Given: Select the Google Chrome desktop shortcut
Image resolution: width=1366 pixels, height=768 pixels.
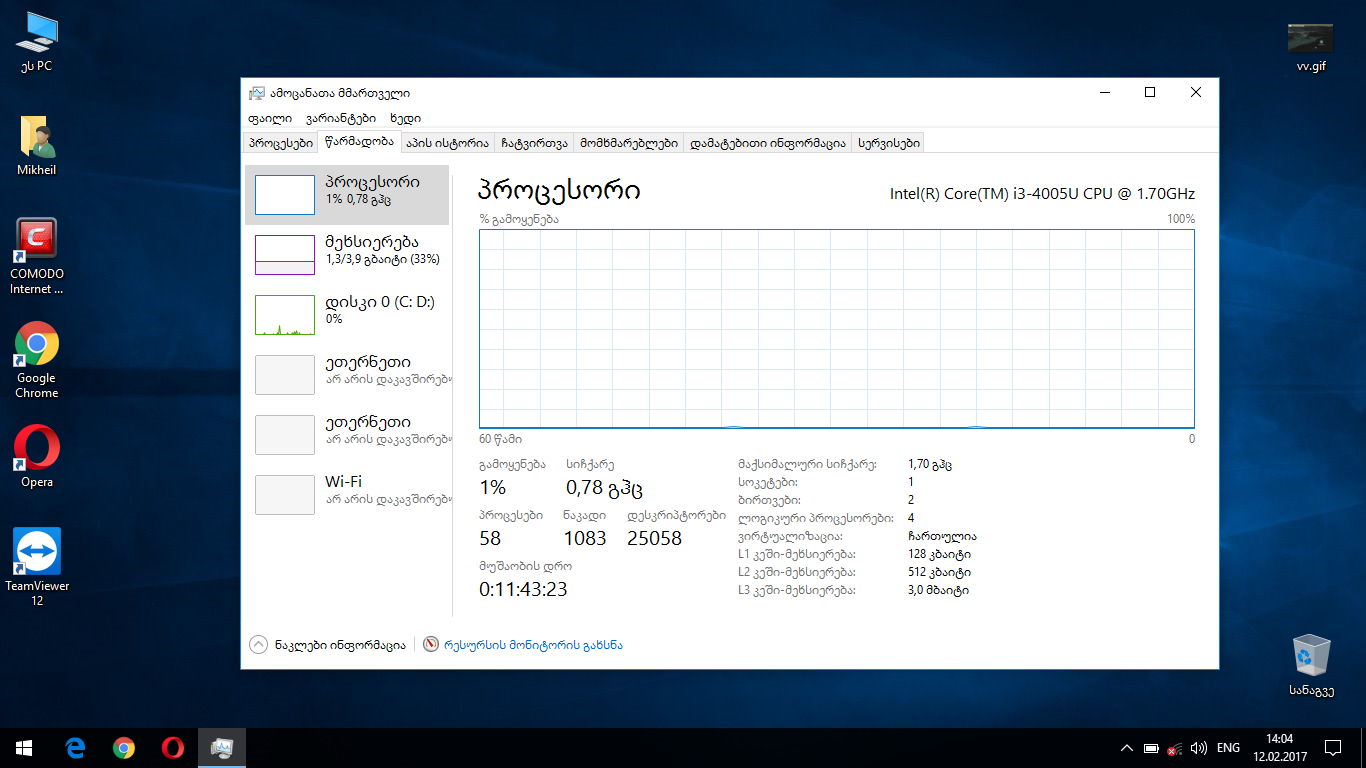Looking at the screenshot, I should [36, 361].
